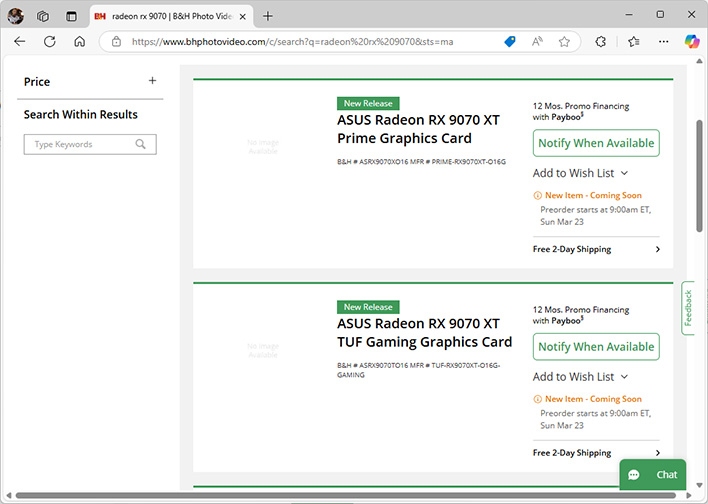Open the Favorites list icon
The height and width of the screenshot is (504, 708).
click(633, 42)
